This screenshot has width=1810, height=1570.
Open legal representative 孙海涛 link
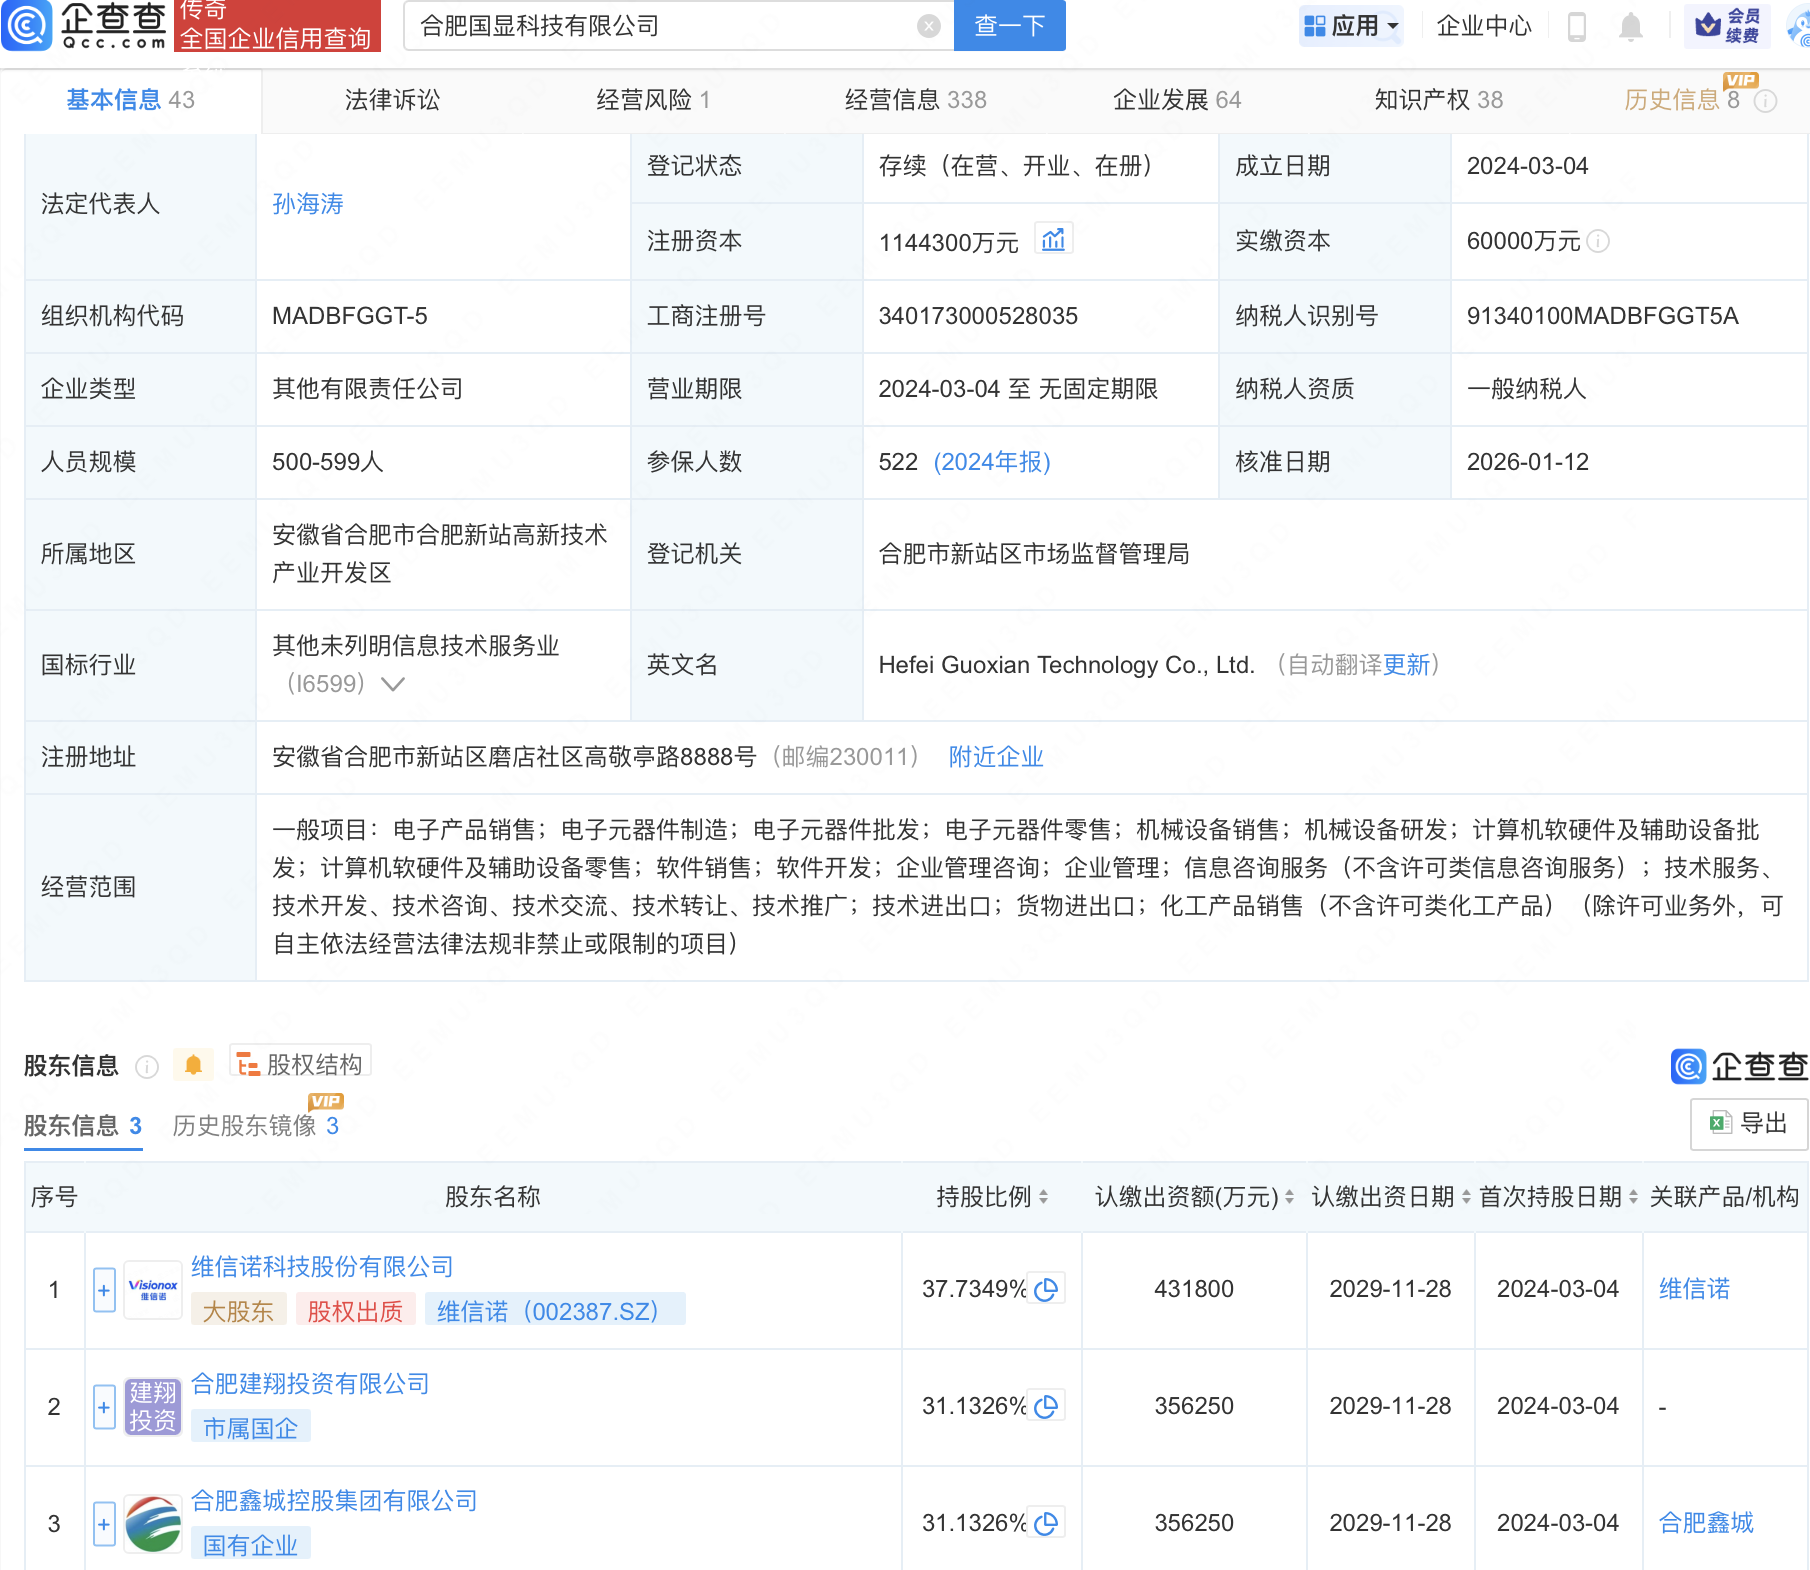coord(308,204)
